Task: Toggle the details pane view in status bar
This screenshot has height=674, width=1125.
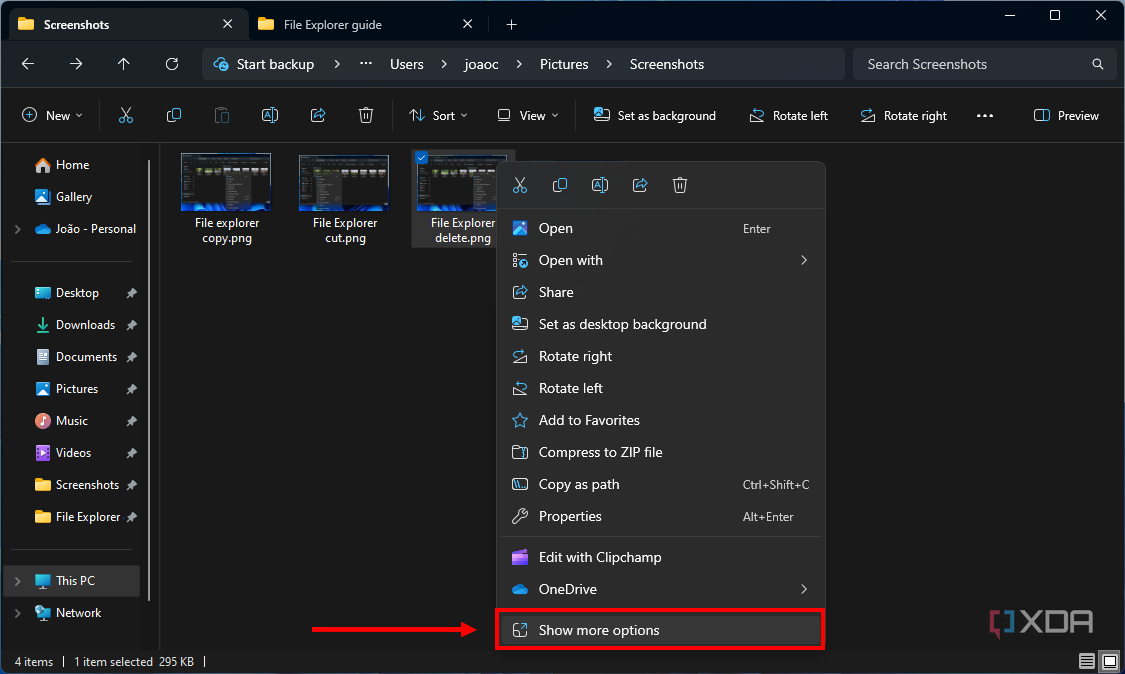Action: 1086,661
